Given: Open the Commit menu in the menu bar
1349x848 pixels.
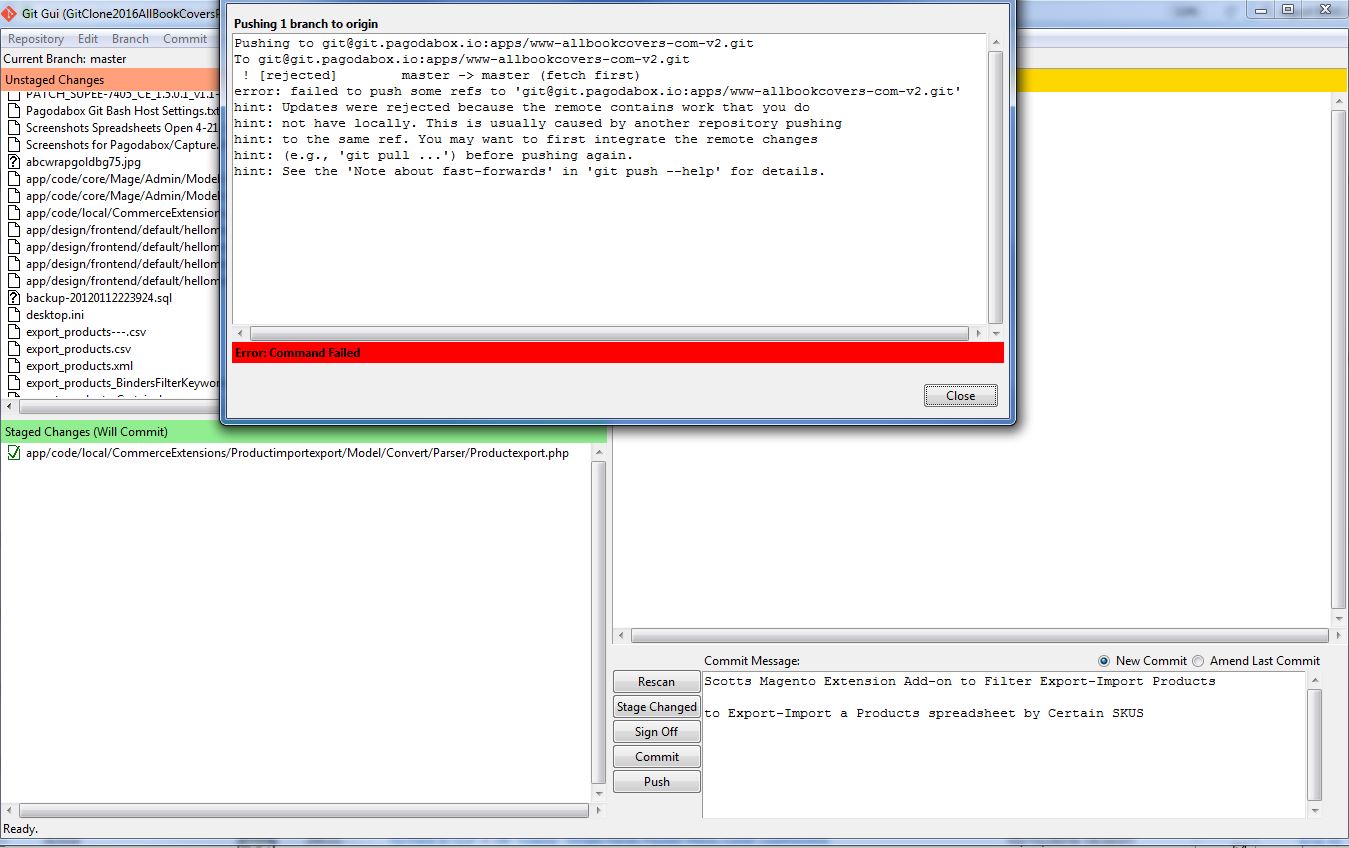Looking at the screenshot, I should click(185, 39).
